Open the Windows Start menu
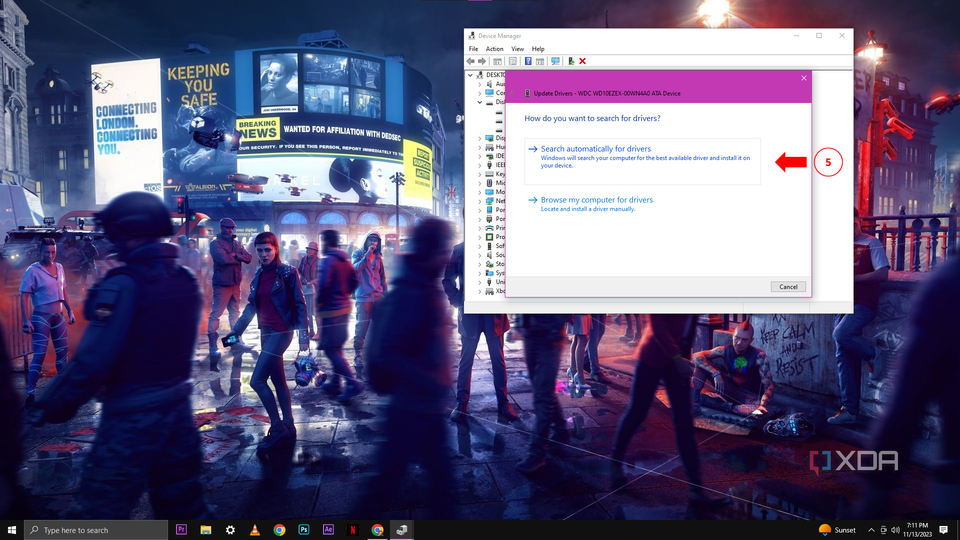960x540 pixels. click(12, 530)
